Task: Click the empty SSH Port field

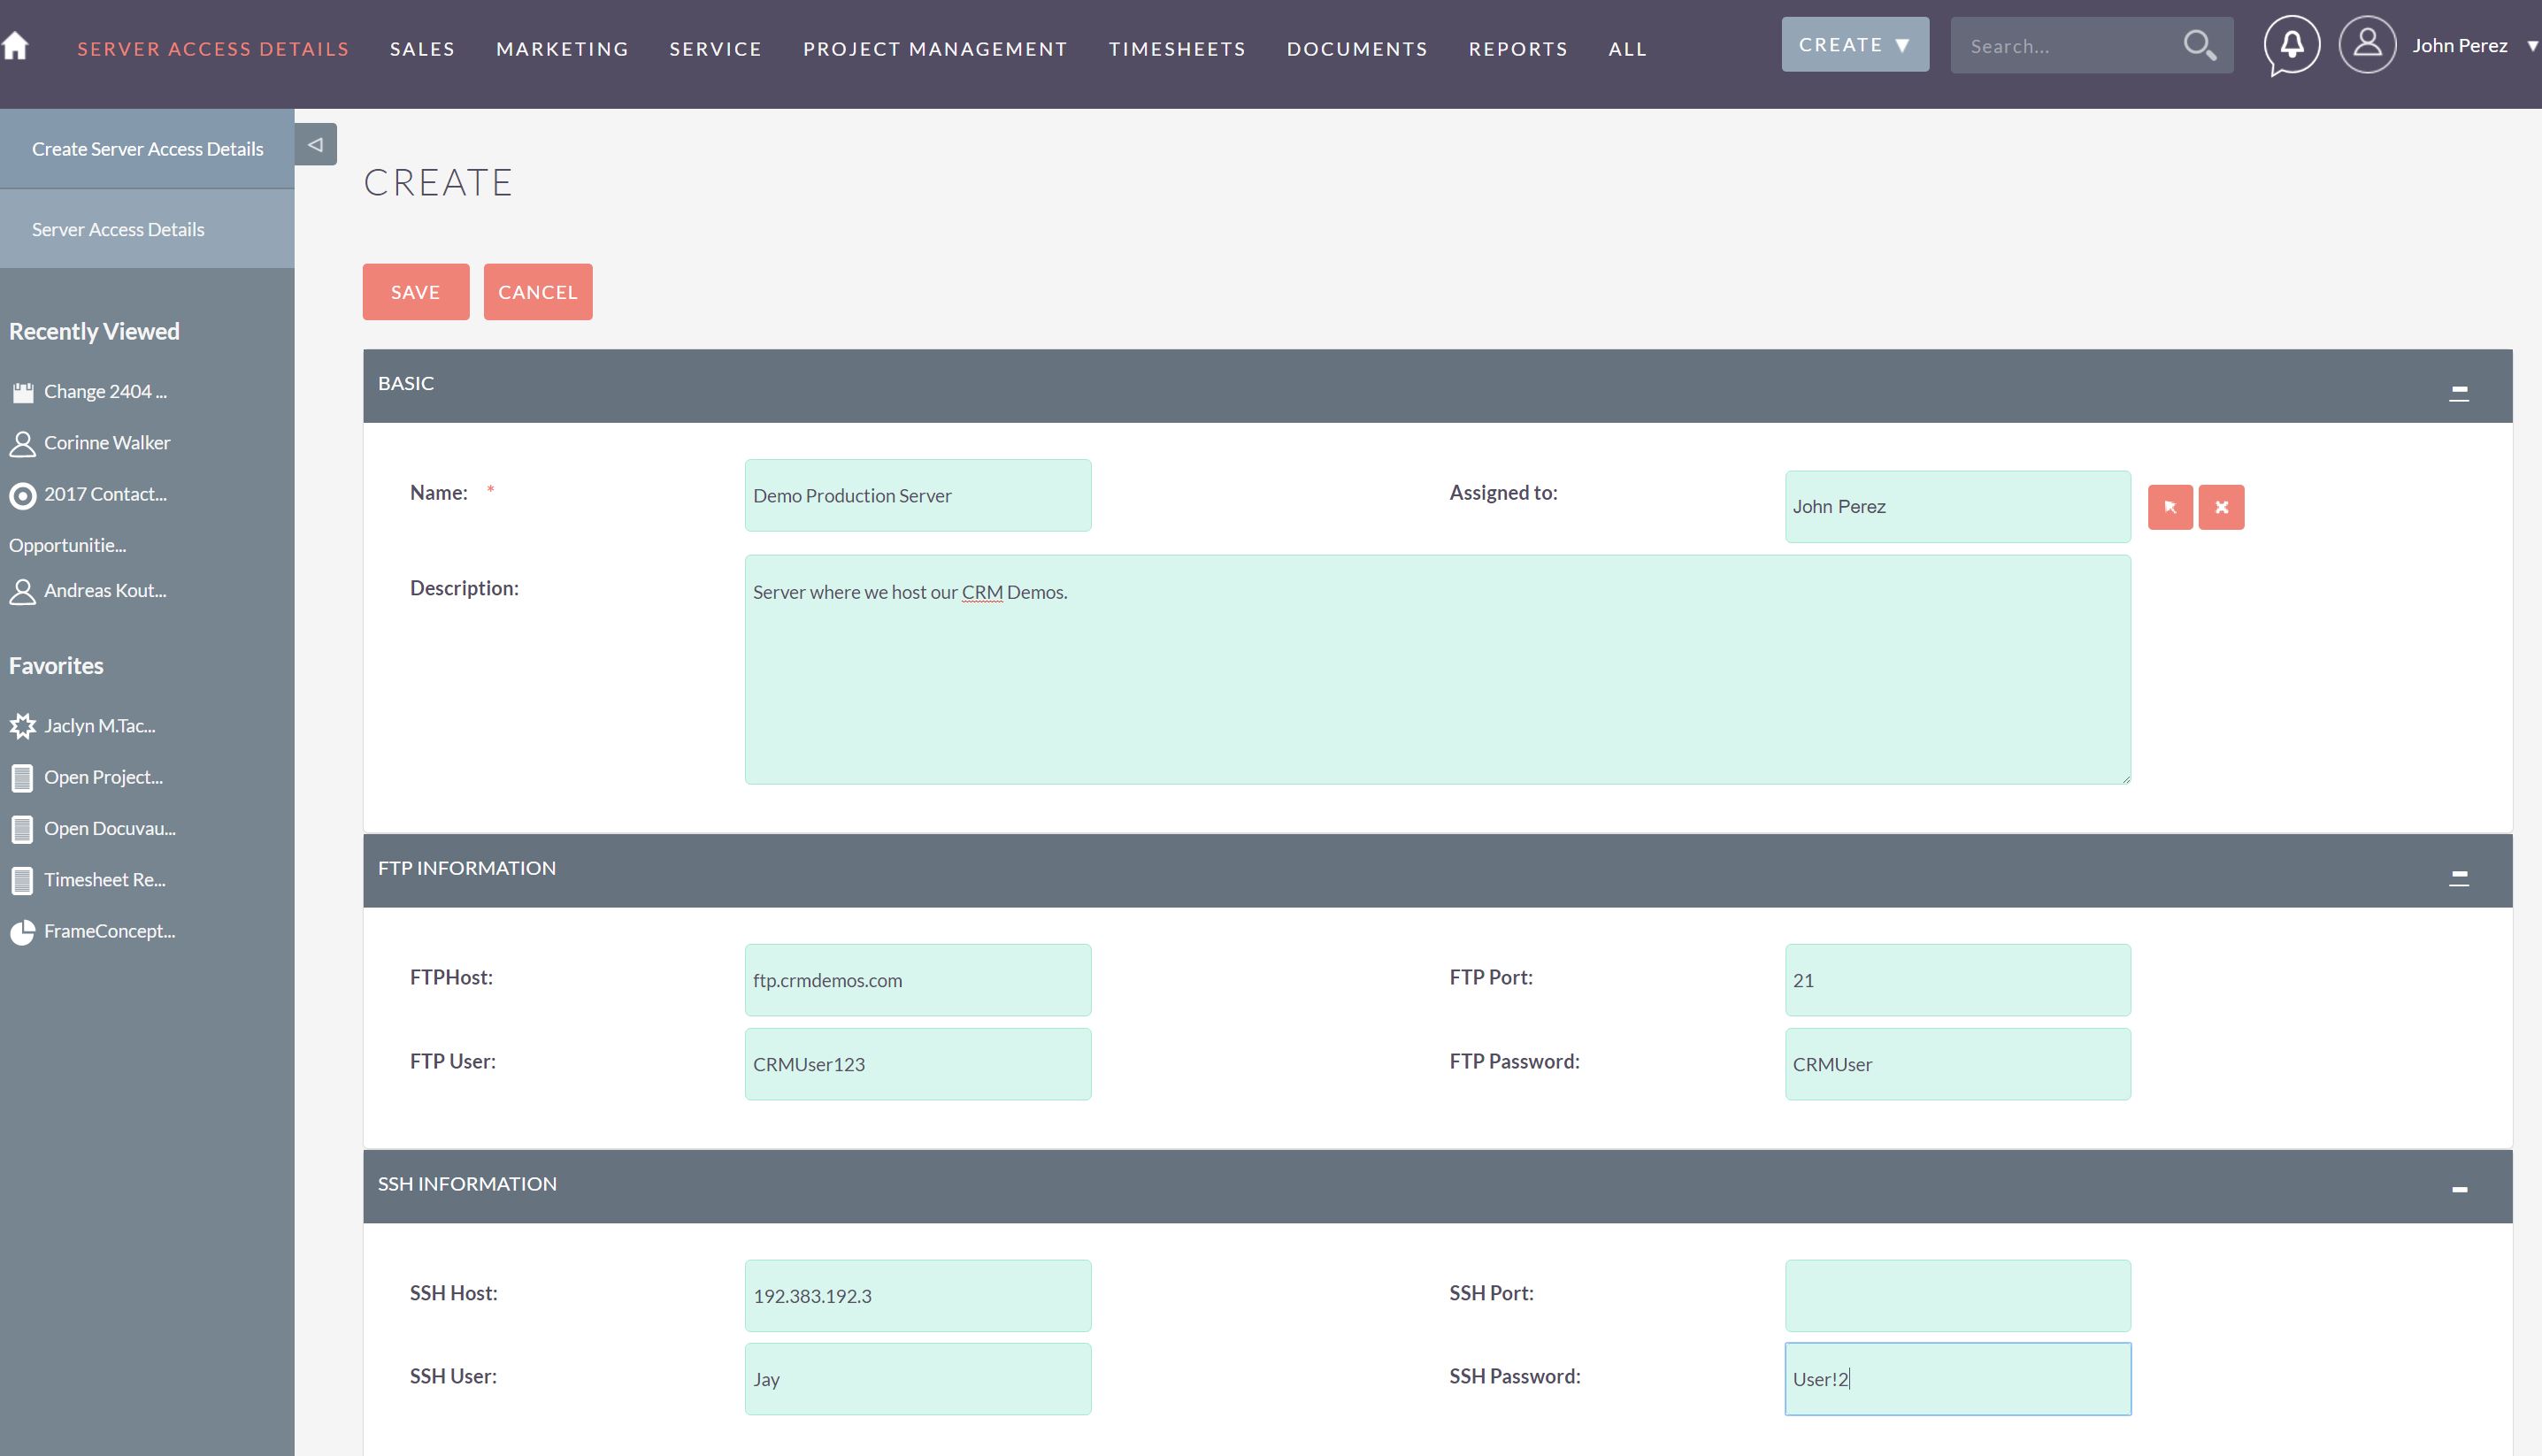Action: (x=1957, y=1296)
